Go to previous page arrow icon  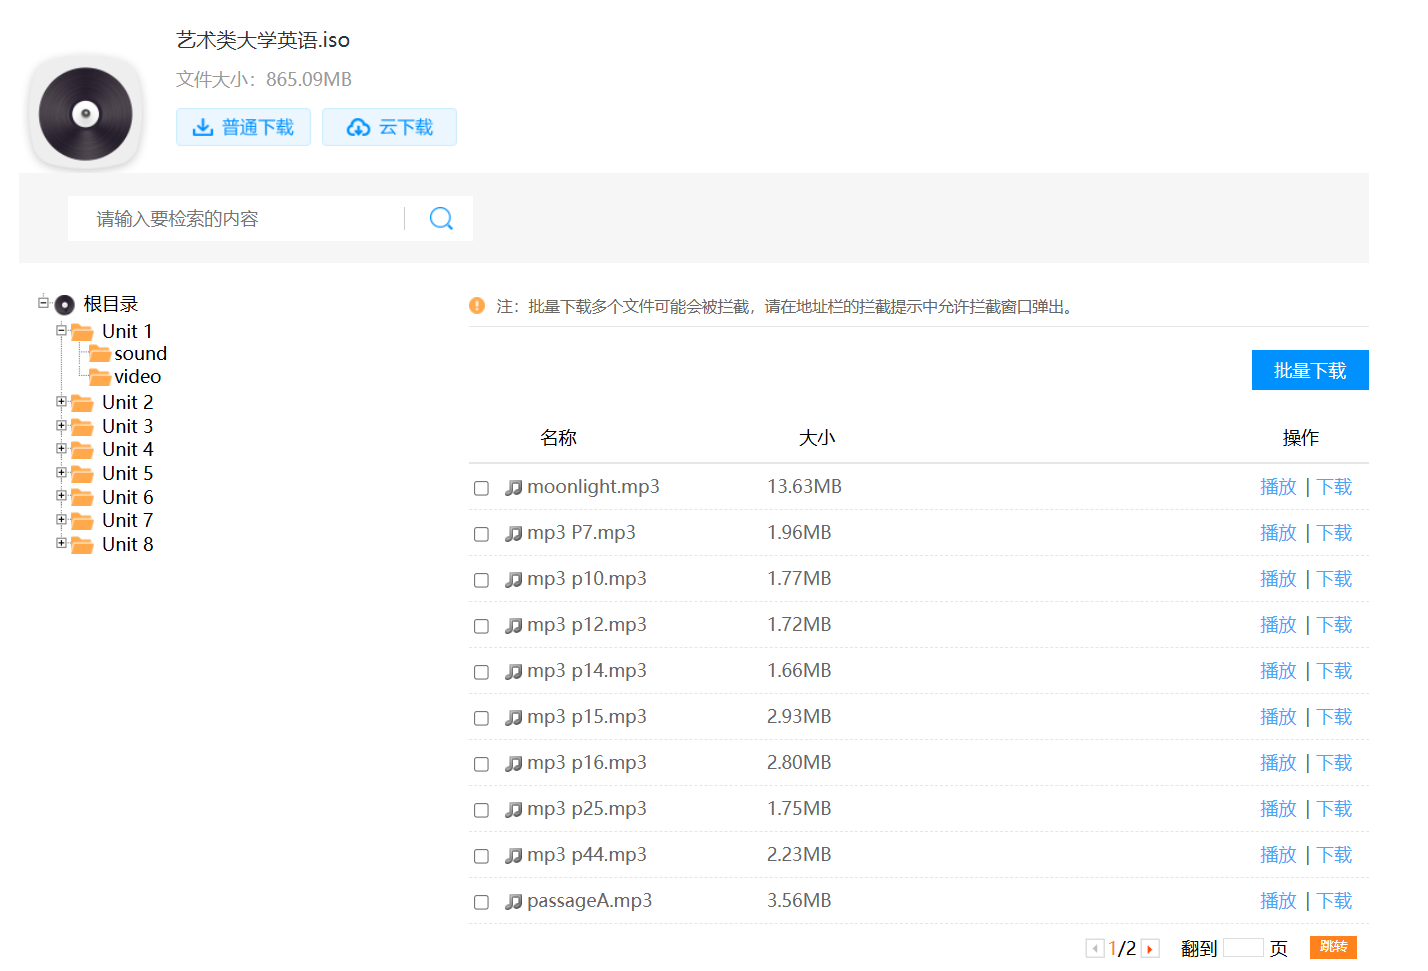(x=1095, y=949)
